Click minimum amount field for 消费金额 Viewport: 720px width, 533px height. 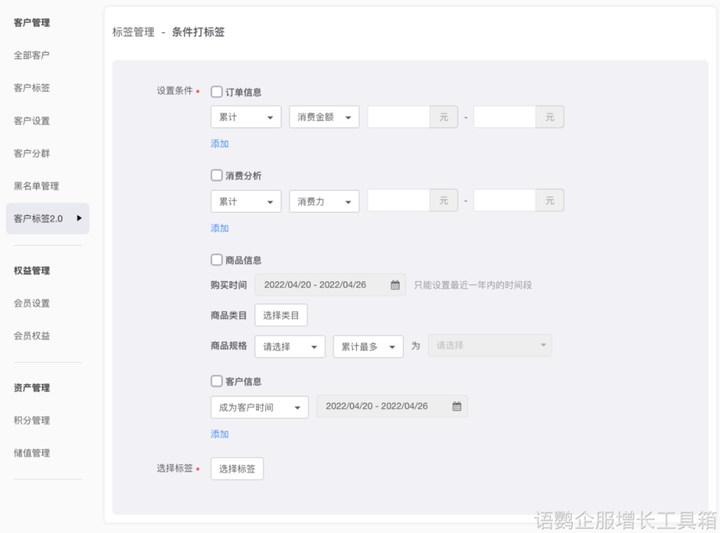coord(399,117)
